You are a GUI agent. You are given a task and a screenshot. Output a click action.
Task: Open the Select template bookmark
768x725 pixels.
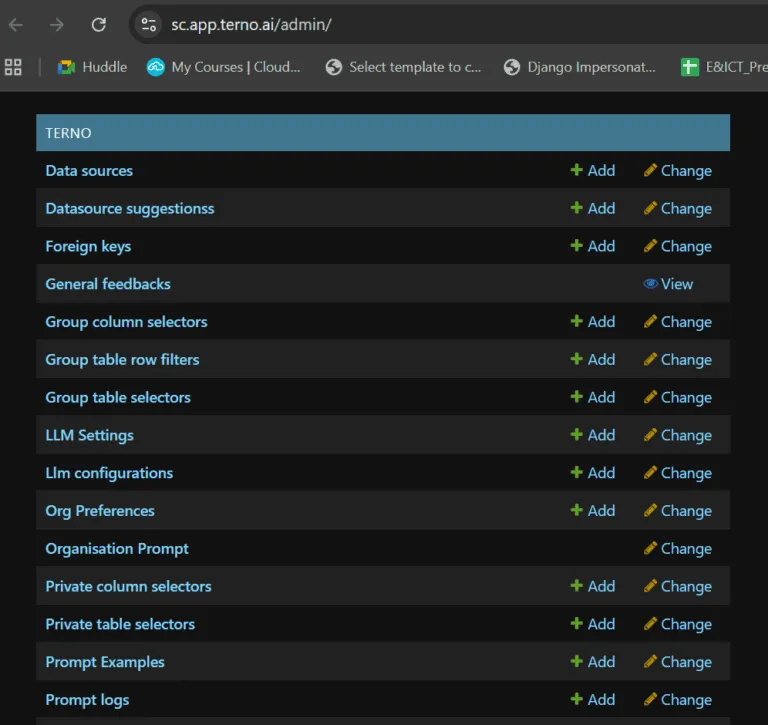(403, 67)
